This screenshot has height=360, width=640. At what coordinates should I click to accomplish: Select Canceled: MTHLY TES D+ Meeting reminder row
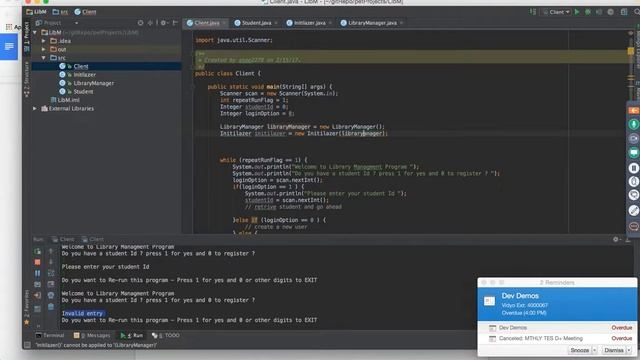click(557, 338)
